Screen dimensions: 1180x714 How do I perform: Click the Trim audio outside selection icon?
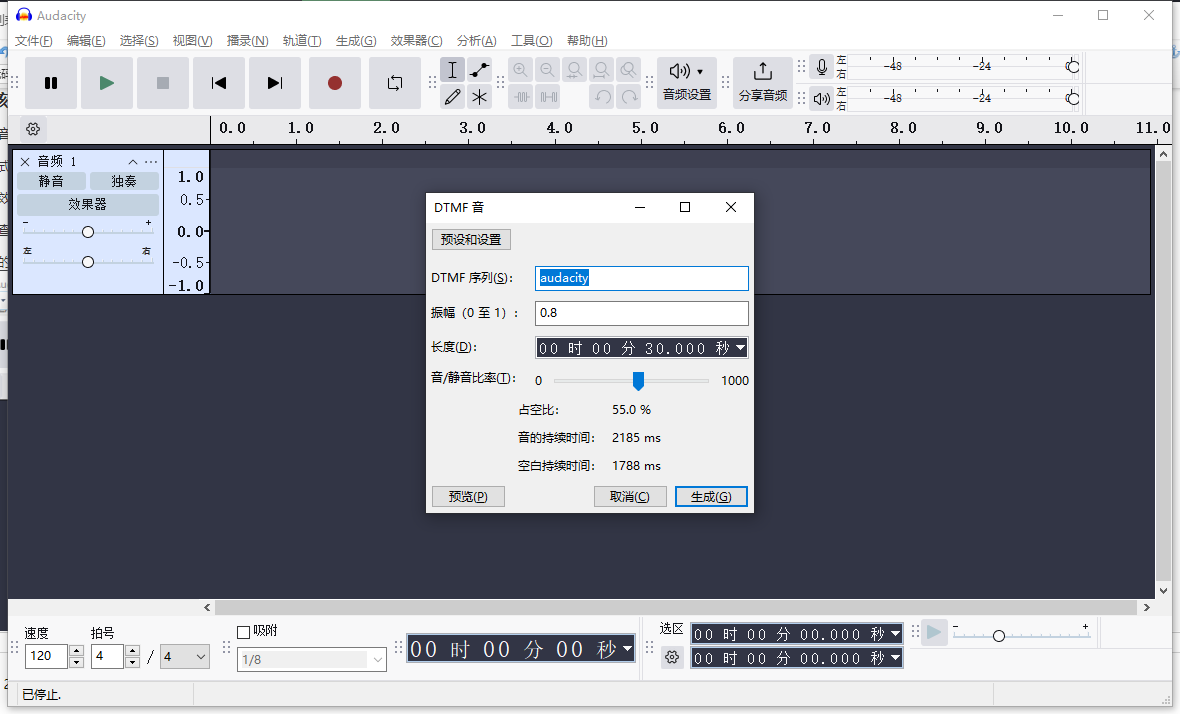click(521, 97)
